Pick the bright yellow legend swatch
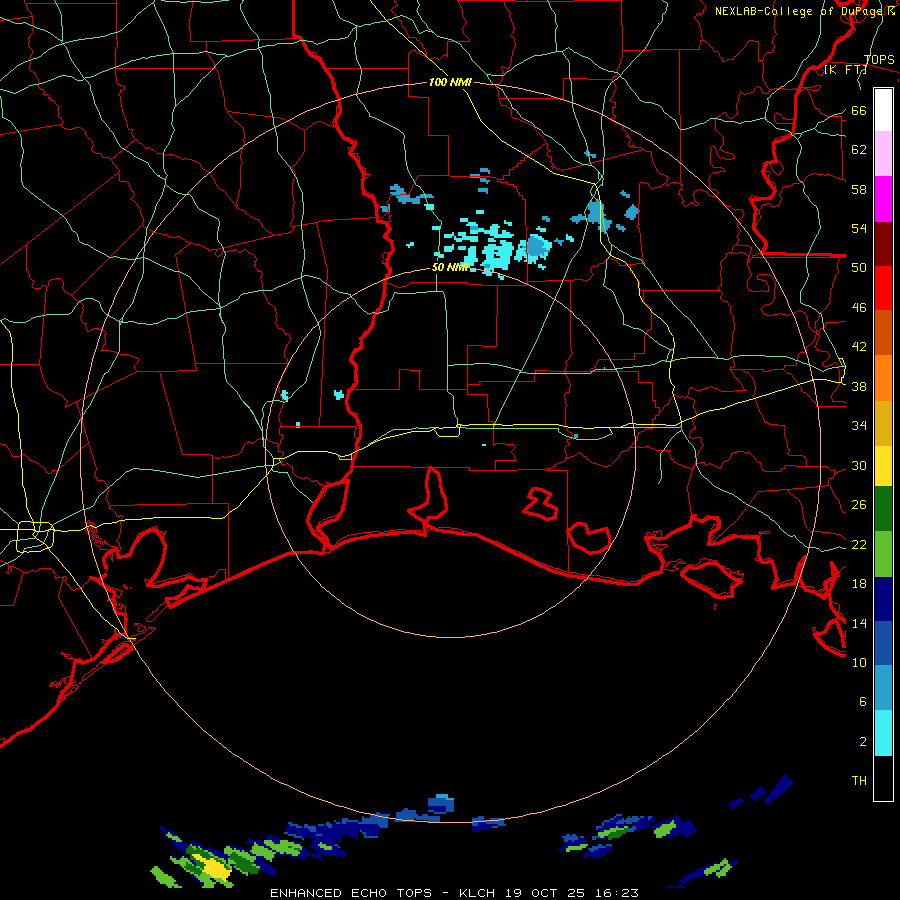Screen dimensions: 900x900 (x=883, y=466)
